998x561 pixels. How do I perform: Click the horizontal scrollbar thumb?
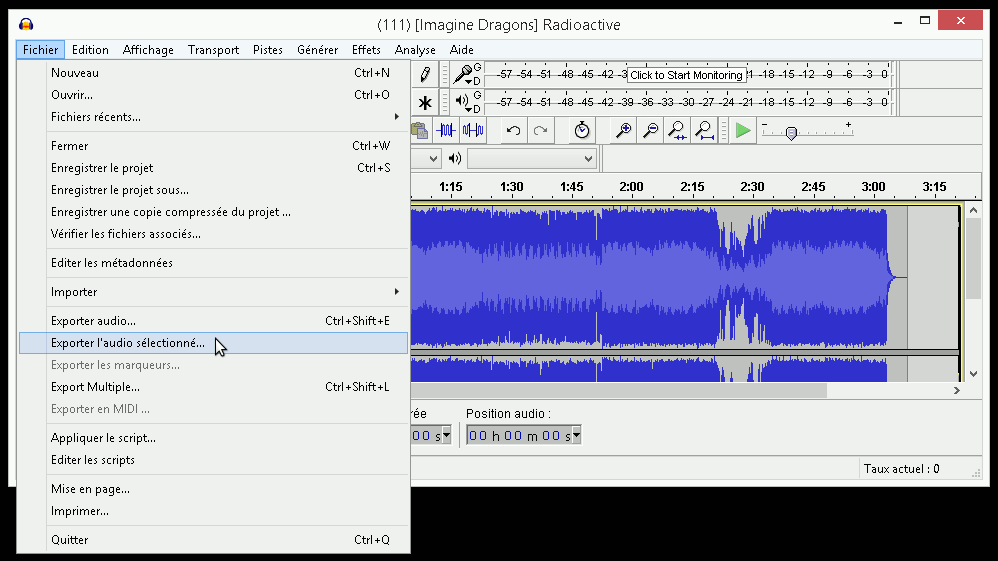[619, 390]
